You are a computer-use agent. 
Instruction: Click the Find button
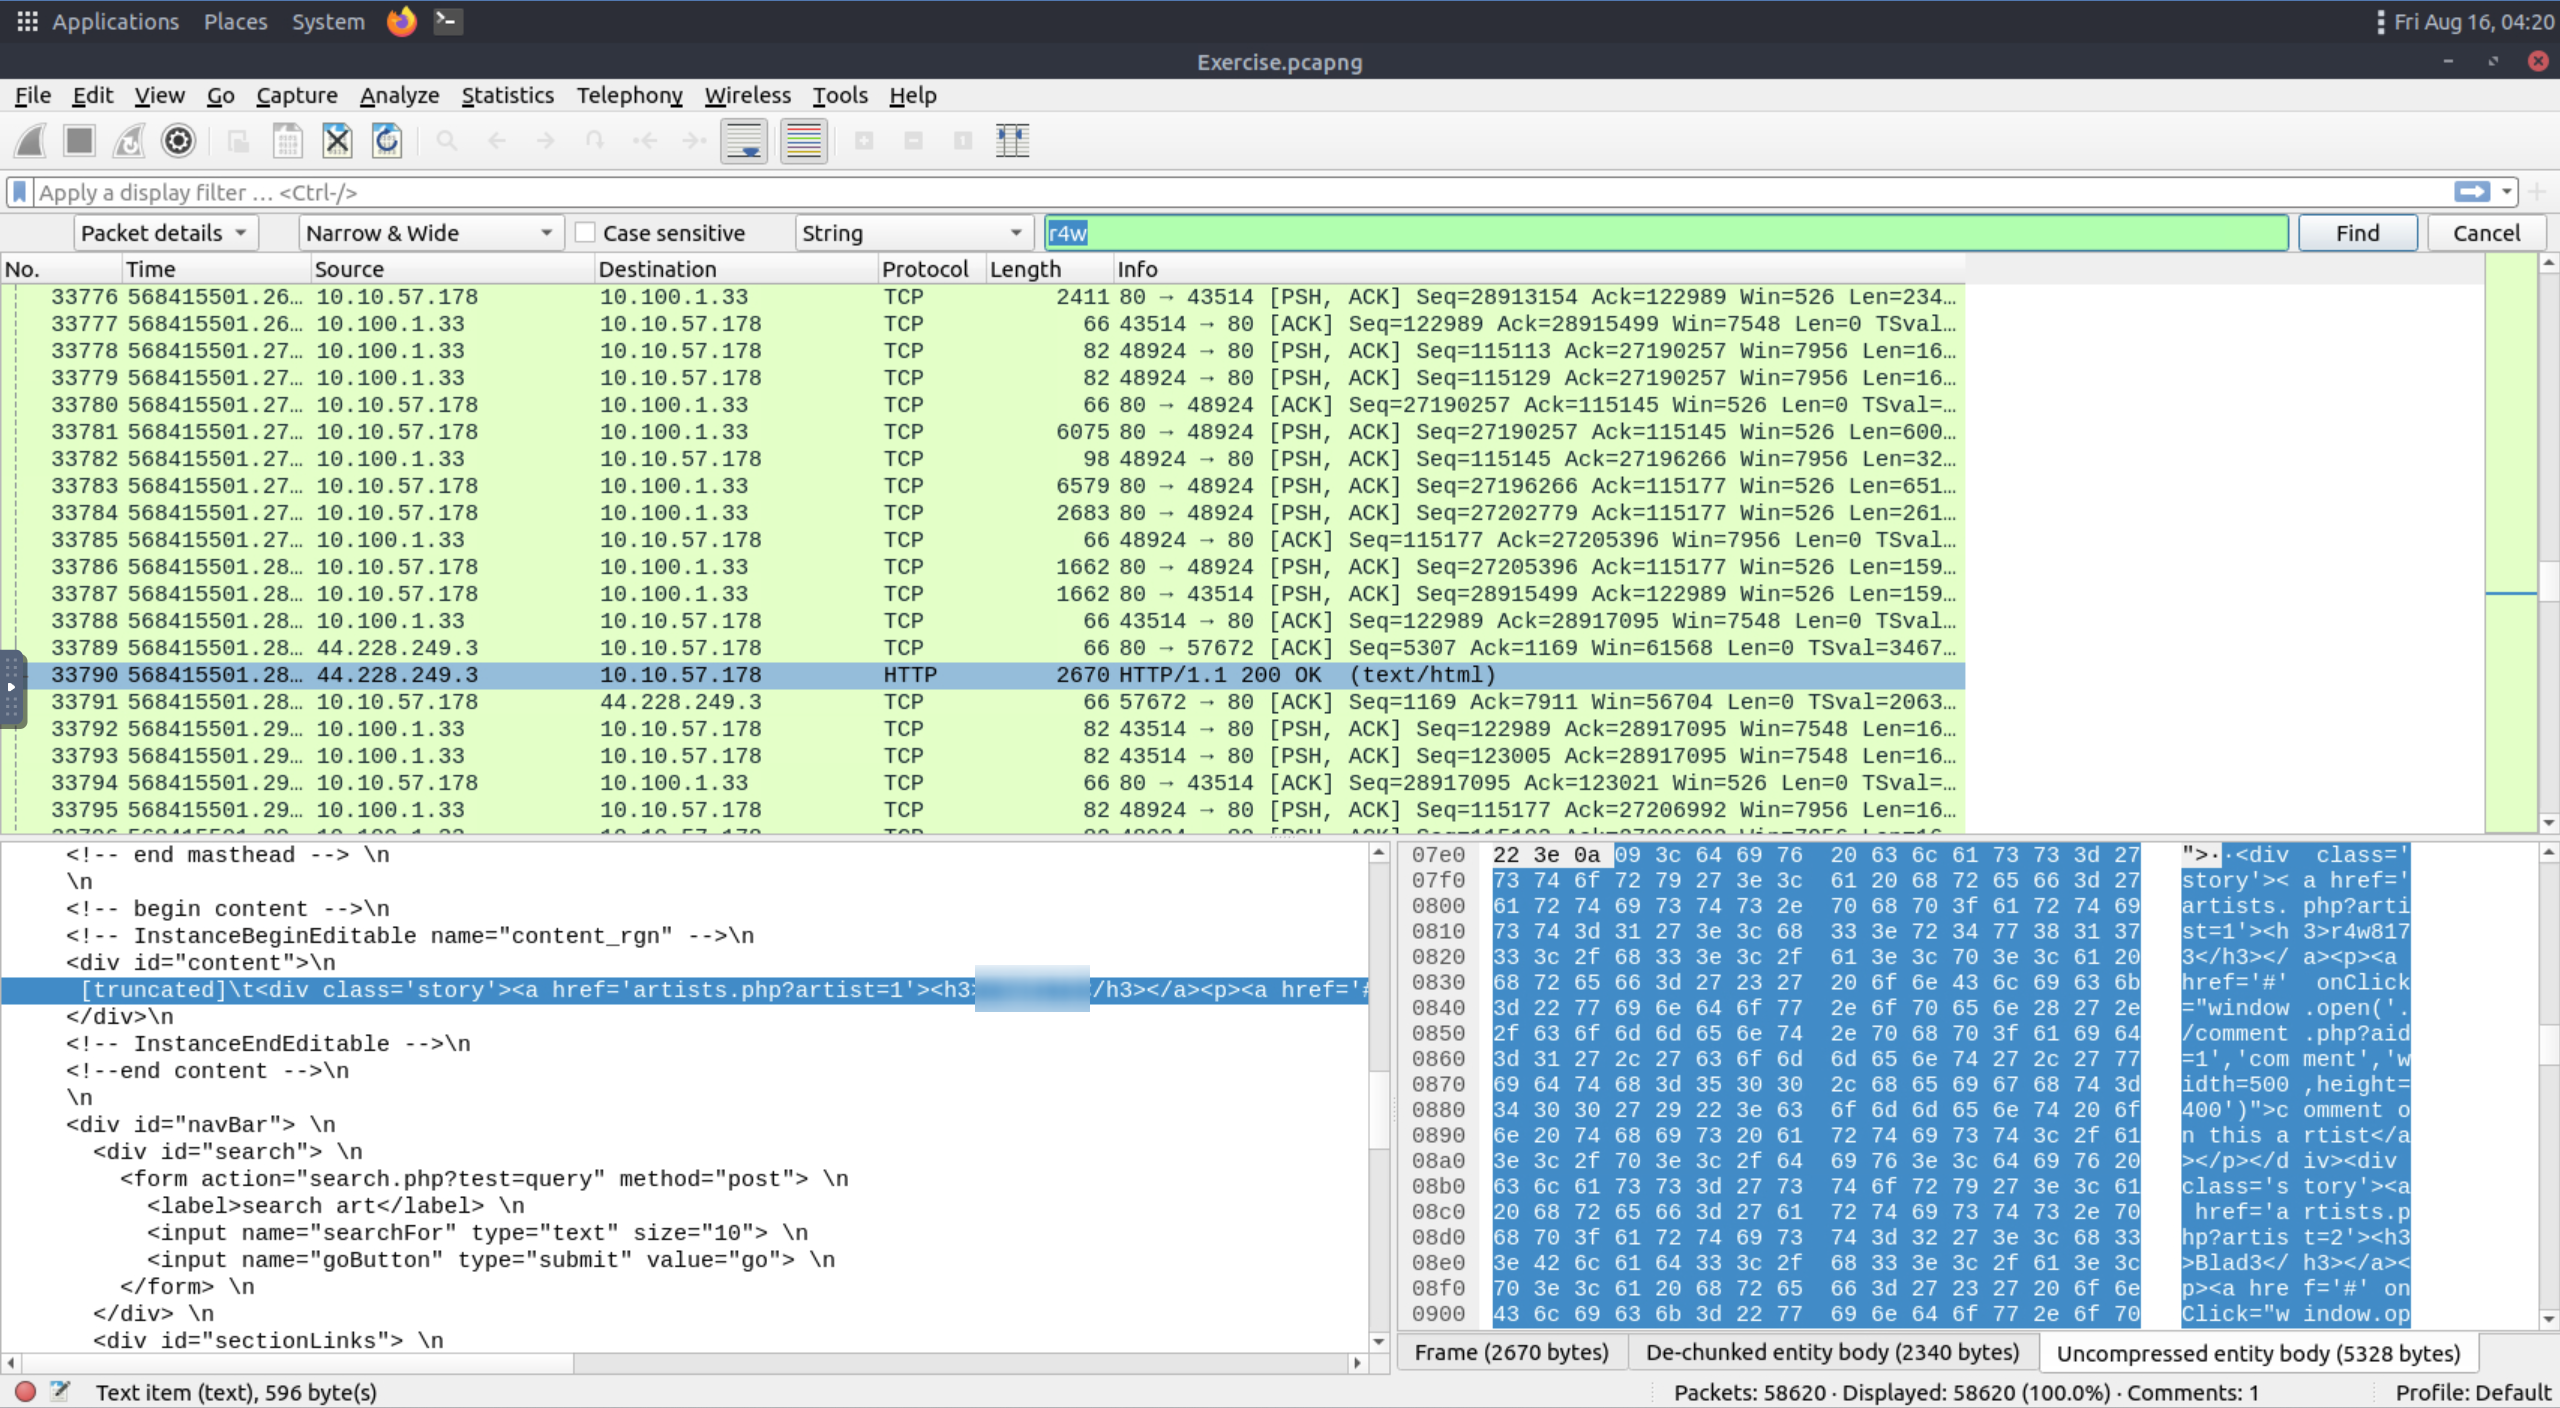[2357, 233]
